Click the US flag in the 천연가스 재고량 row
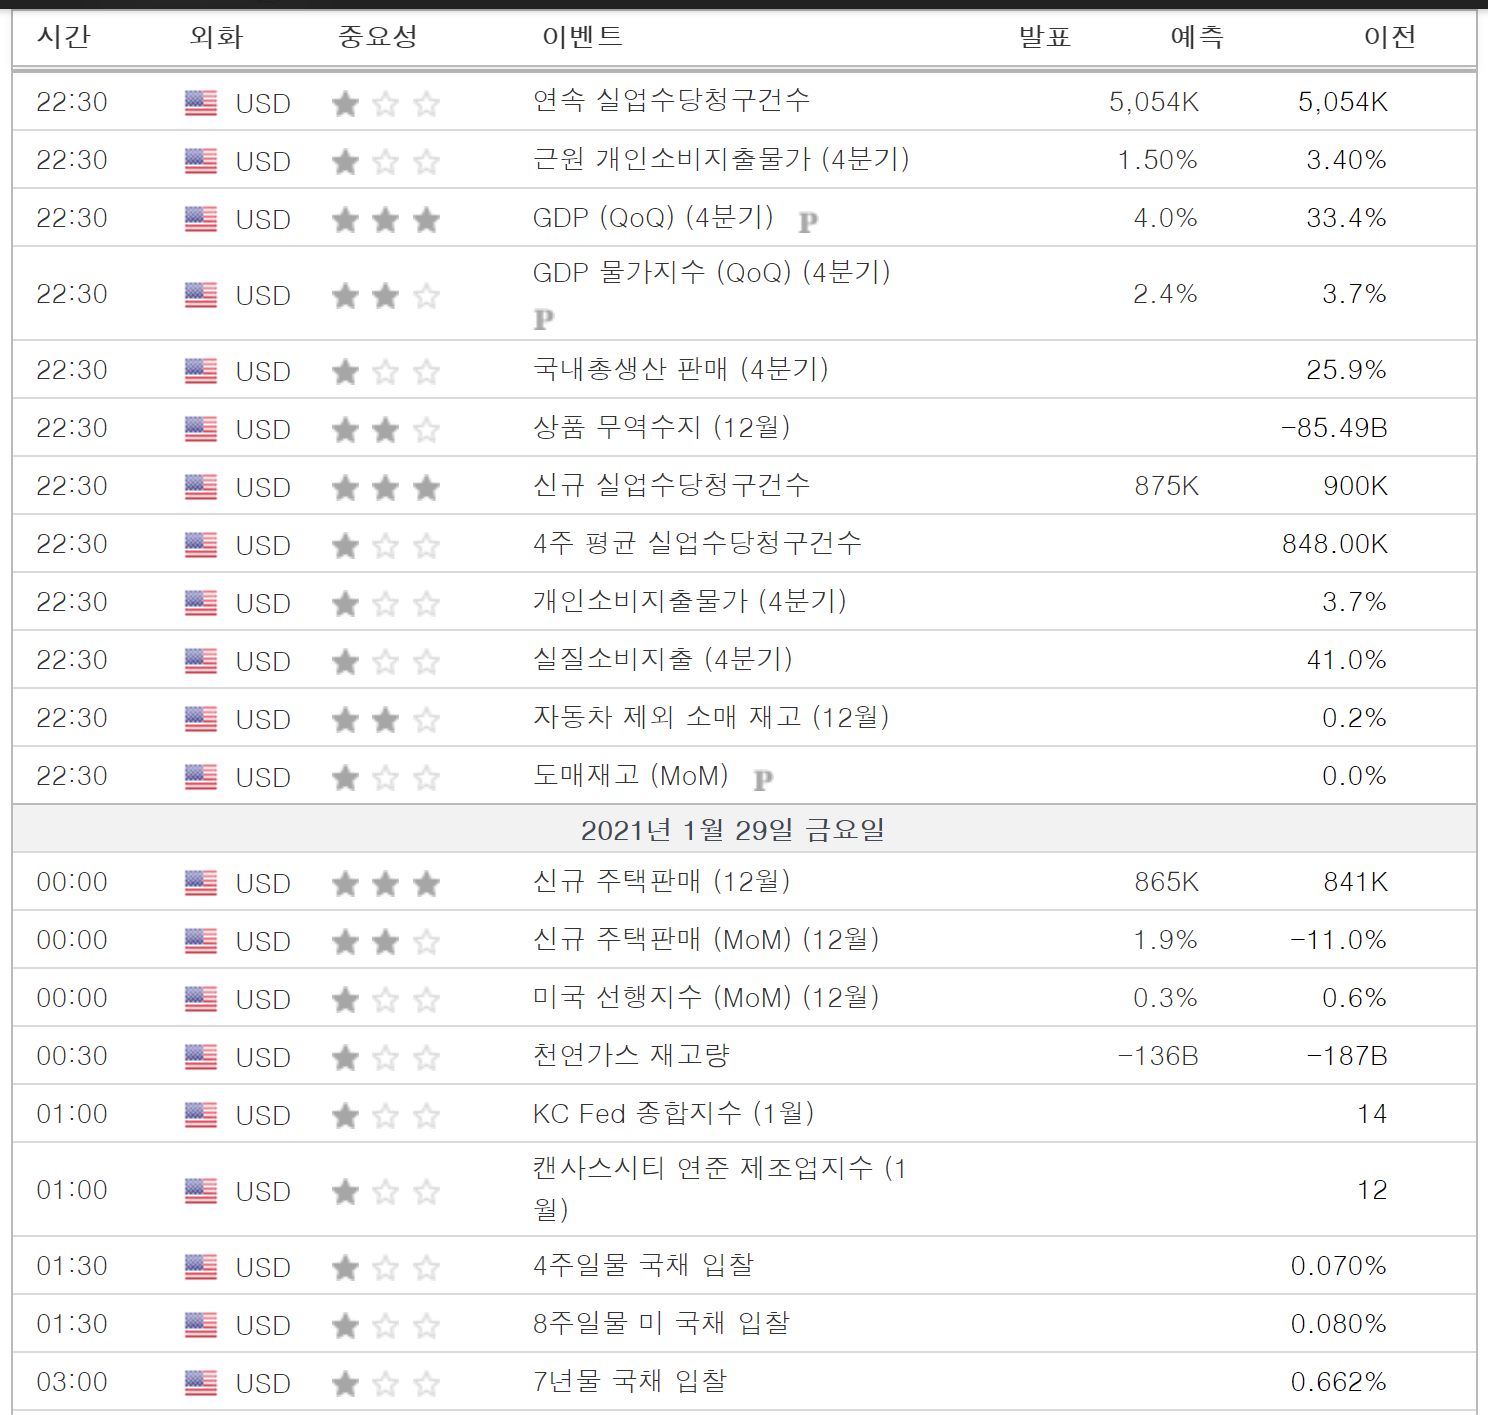The width and height of the screenshot is (1488, 1415). 201,1057
